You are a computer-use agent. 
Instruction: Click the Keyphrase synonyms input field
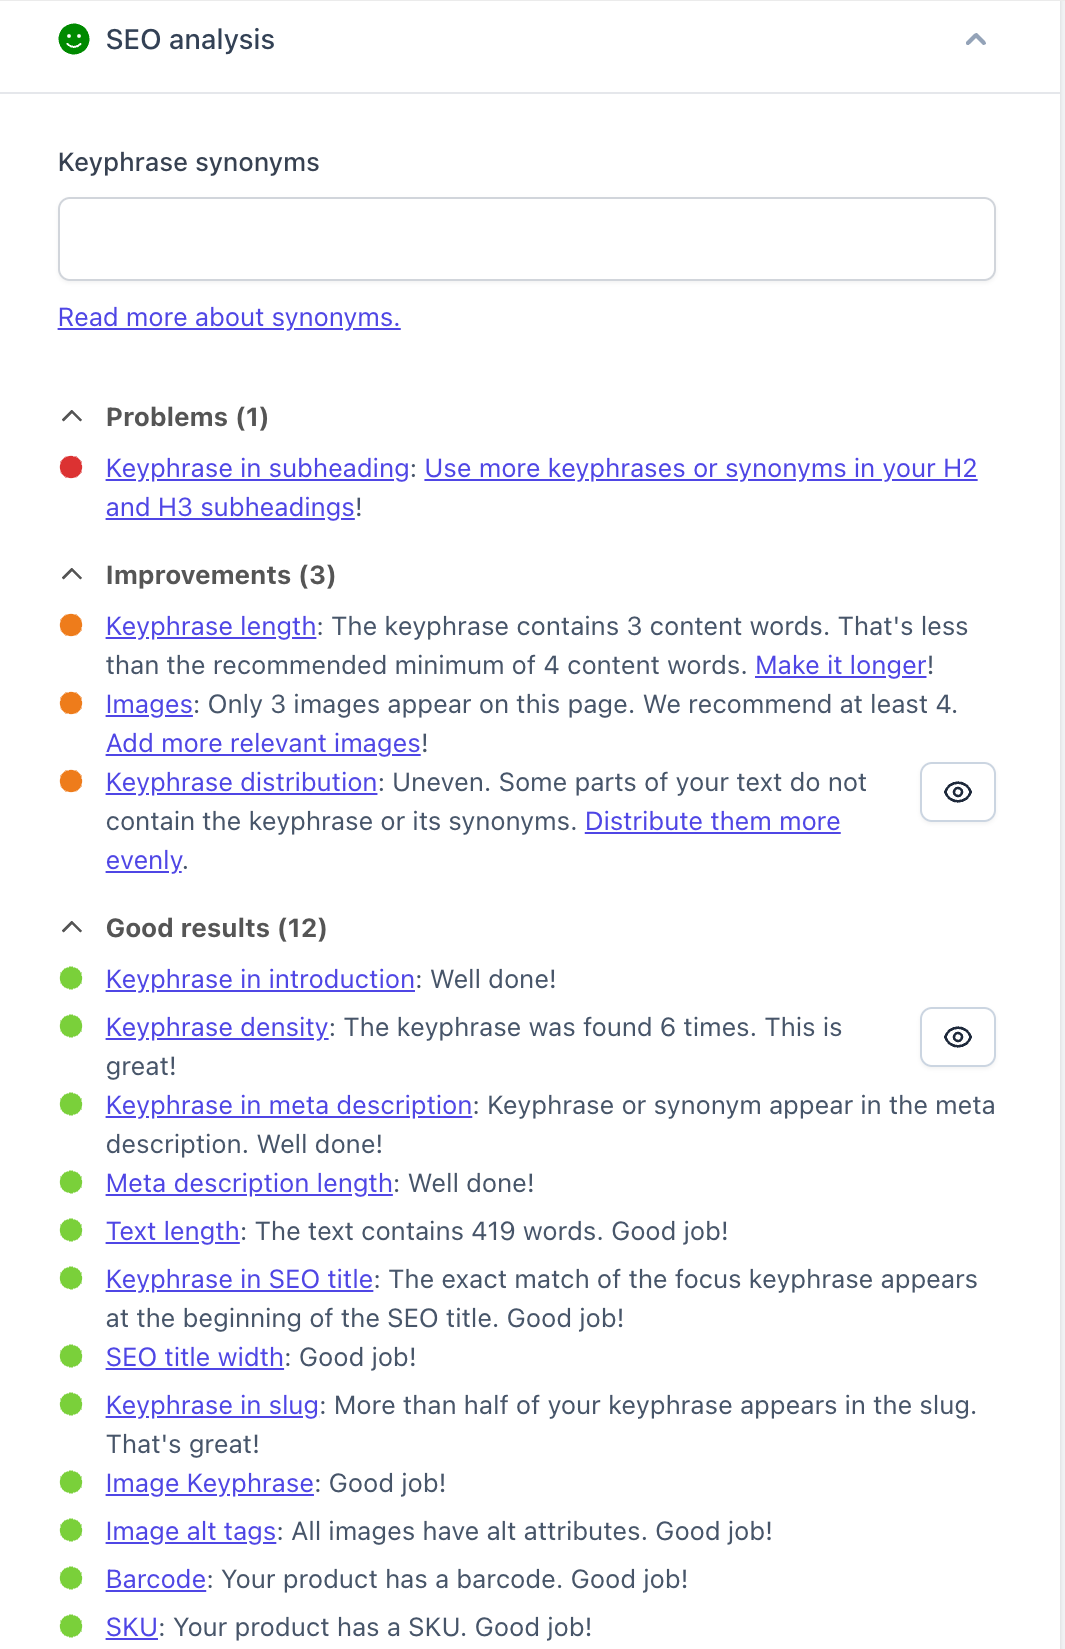(x=526, y=239)
